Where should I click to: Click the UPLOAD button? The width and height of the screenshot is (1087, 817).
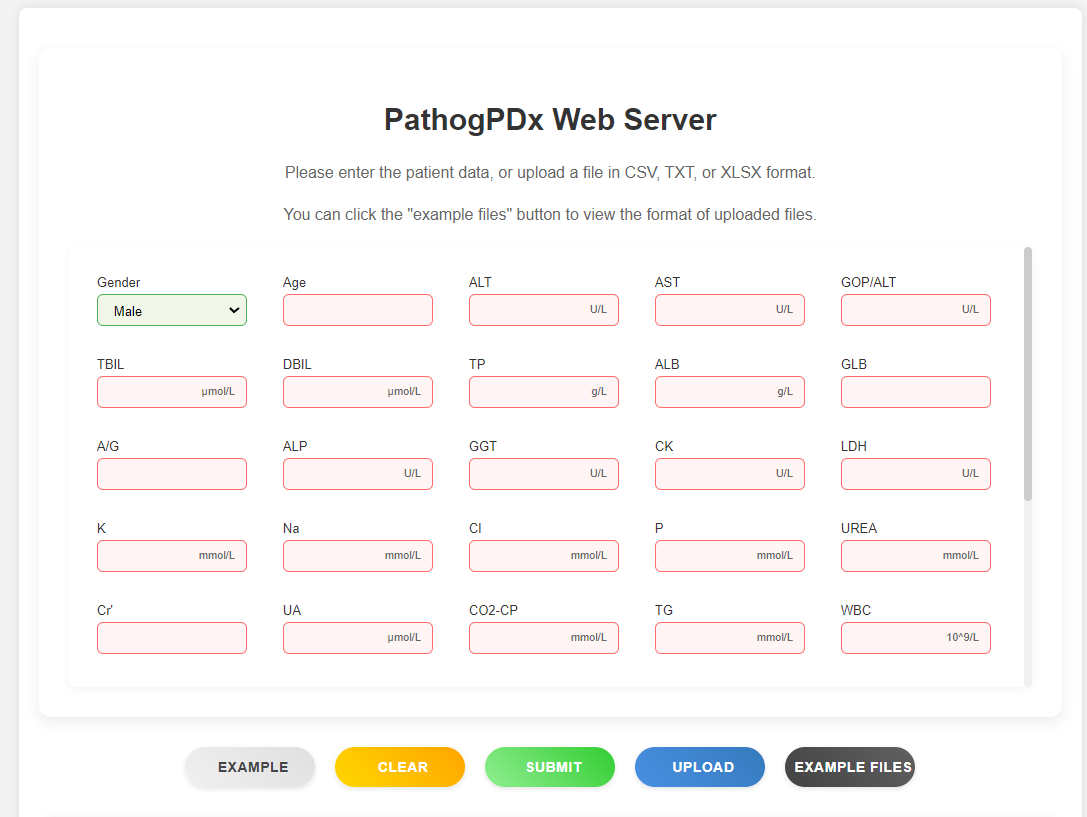(x=699, y=767)
